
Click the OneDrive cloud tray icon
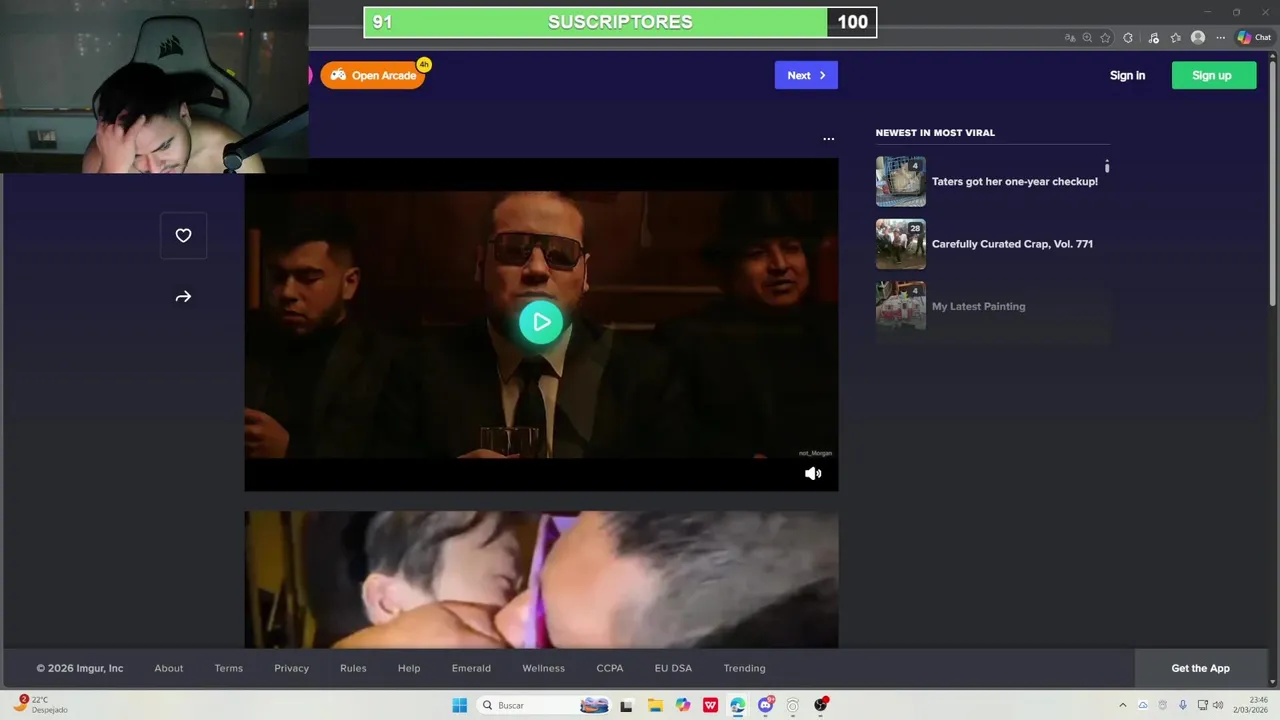click(1143, 705)
